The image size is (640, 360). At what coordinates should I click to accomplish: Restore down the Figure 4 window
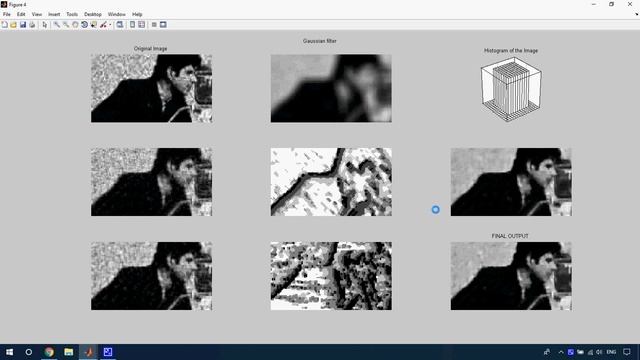tap(611, 4)
